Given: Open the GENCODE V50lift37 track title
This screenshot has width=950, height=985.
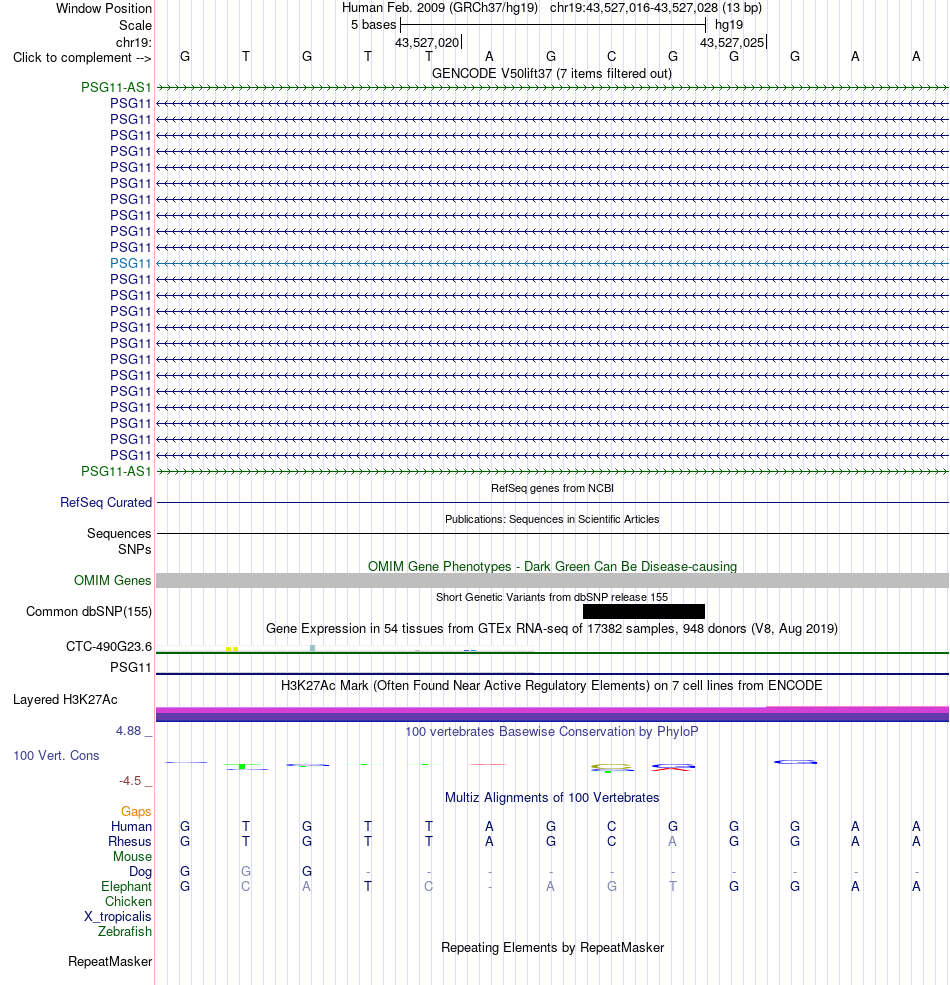Looking at the screenshot, I should 552,73.
